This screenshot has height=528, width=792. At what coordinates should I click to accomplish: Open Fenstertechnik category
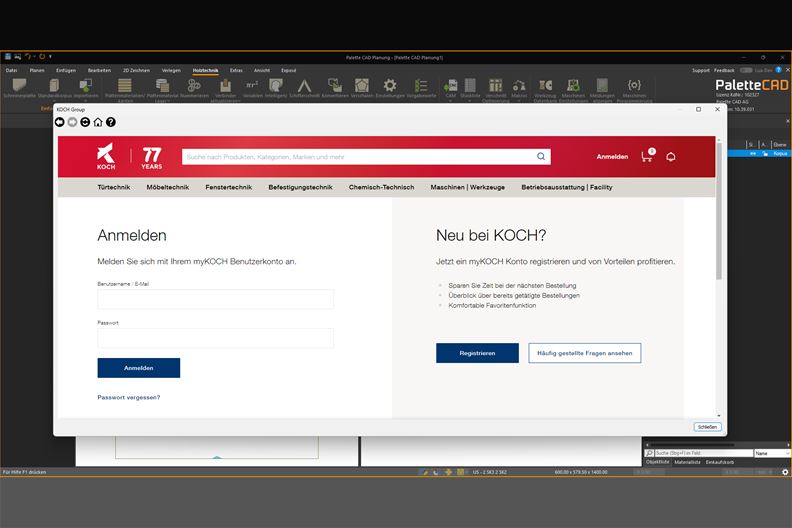pyautogui.click(x=228, y=187)
